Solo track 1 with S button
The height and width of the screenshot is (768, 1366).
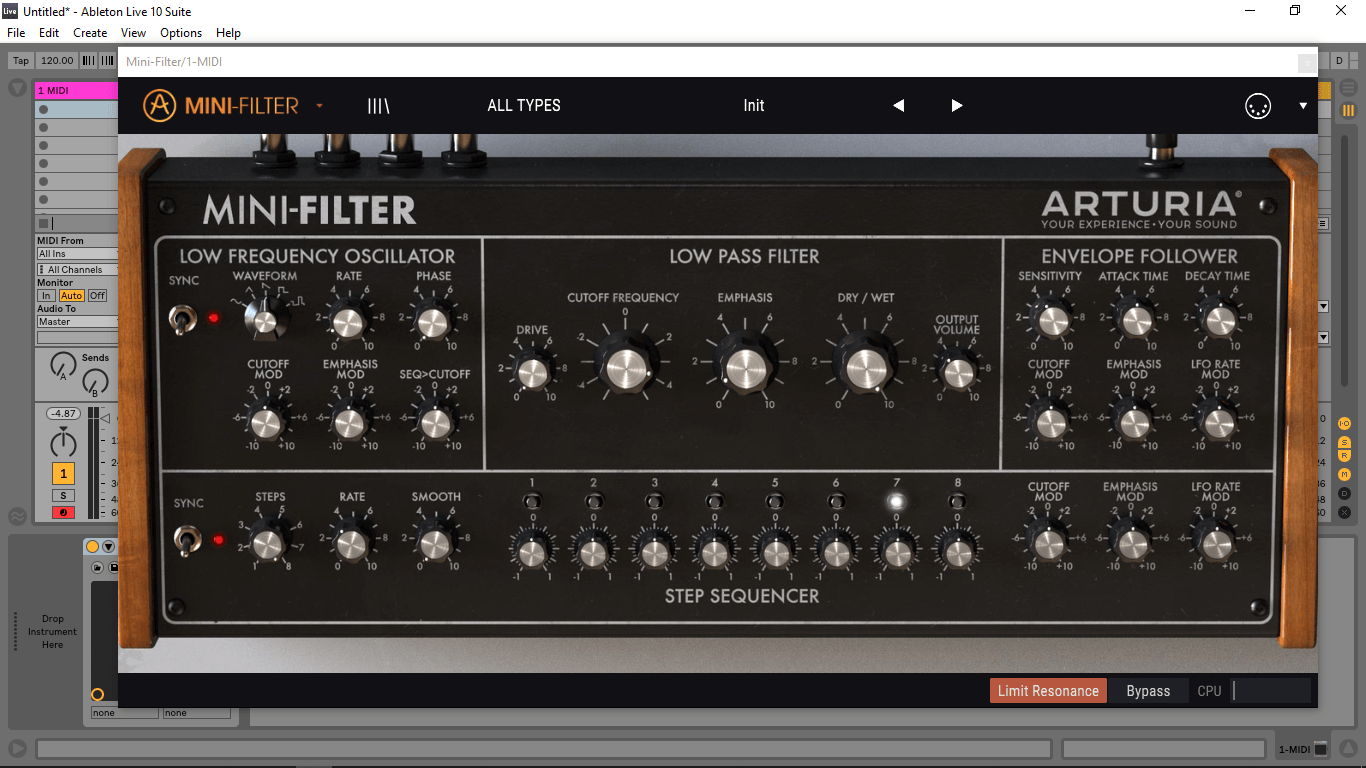63,496
